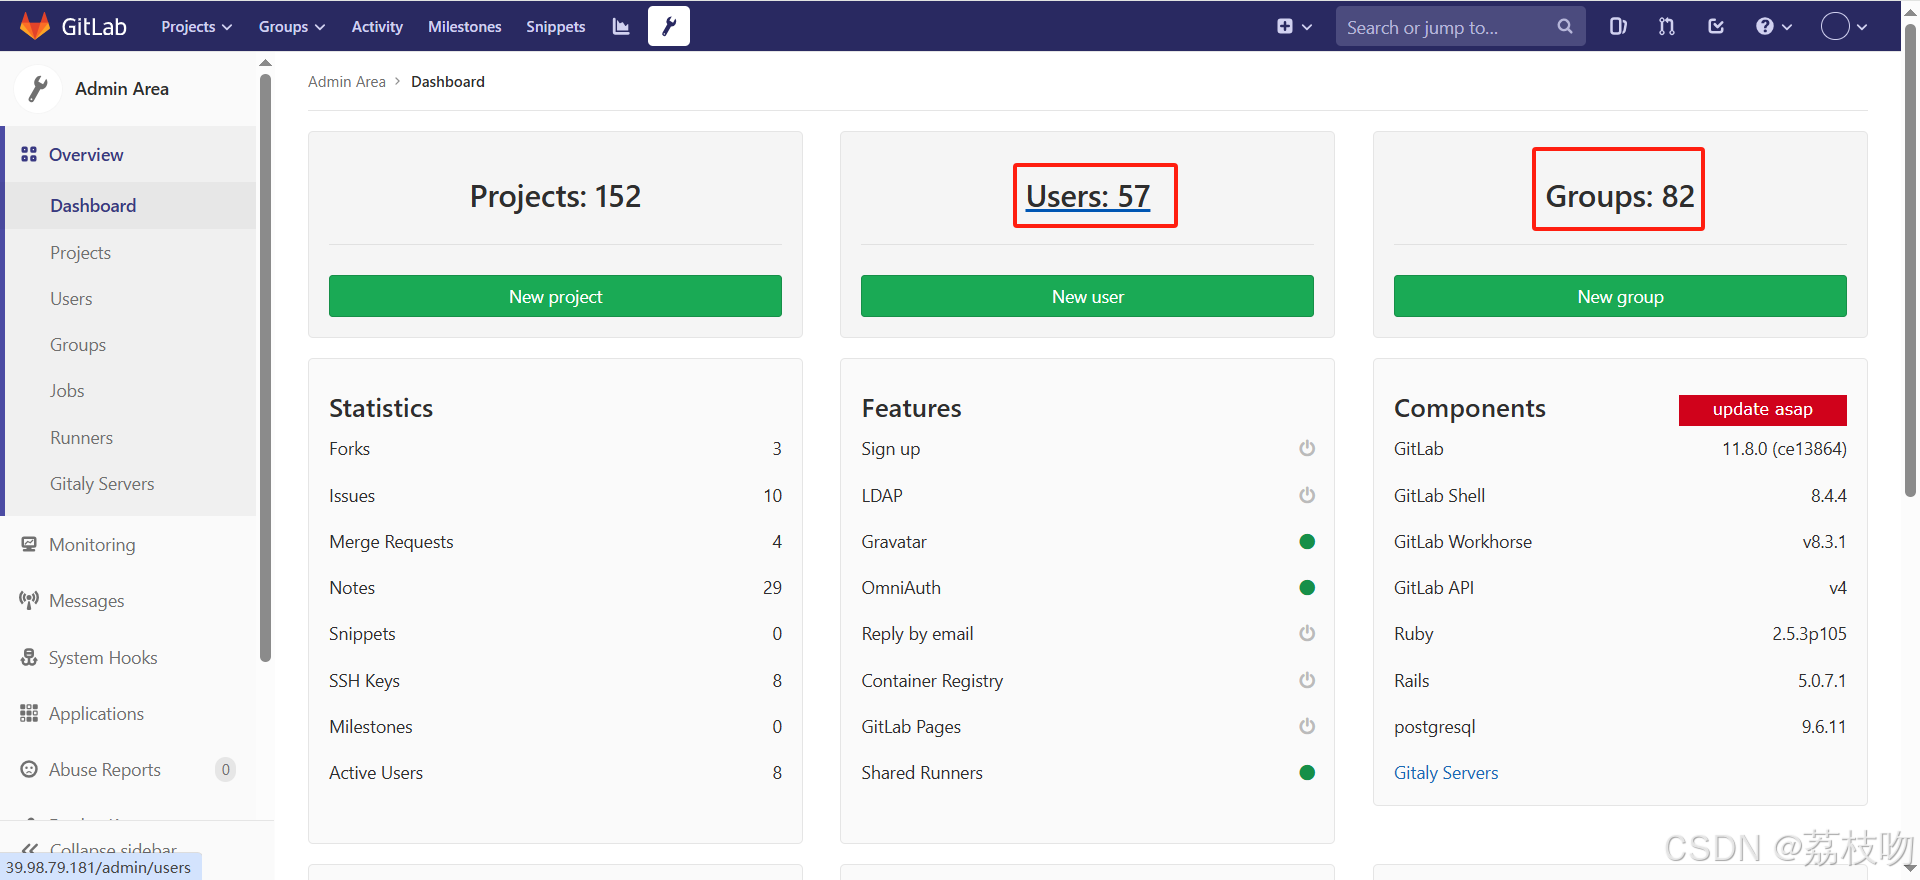Click the Gravatar green enabled dot

[x=1307, y=541]
